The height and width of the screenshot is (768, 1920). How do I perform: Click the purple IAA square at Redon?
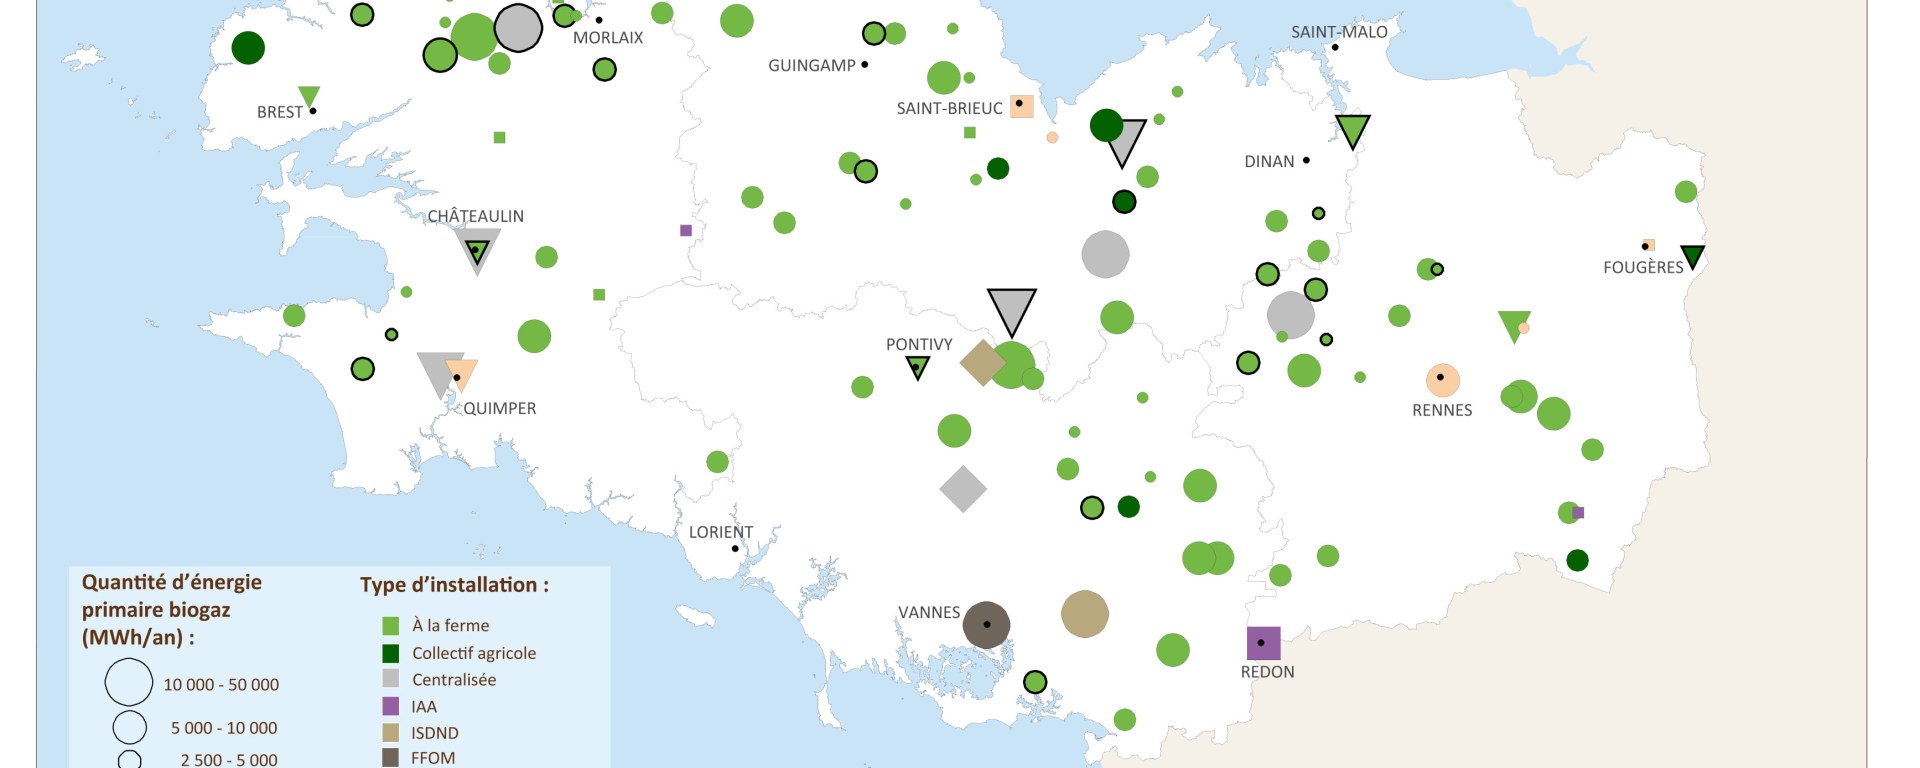coord(1263,643)
